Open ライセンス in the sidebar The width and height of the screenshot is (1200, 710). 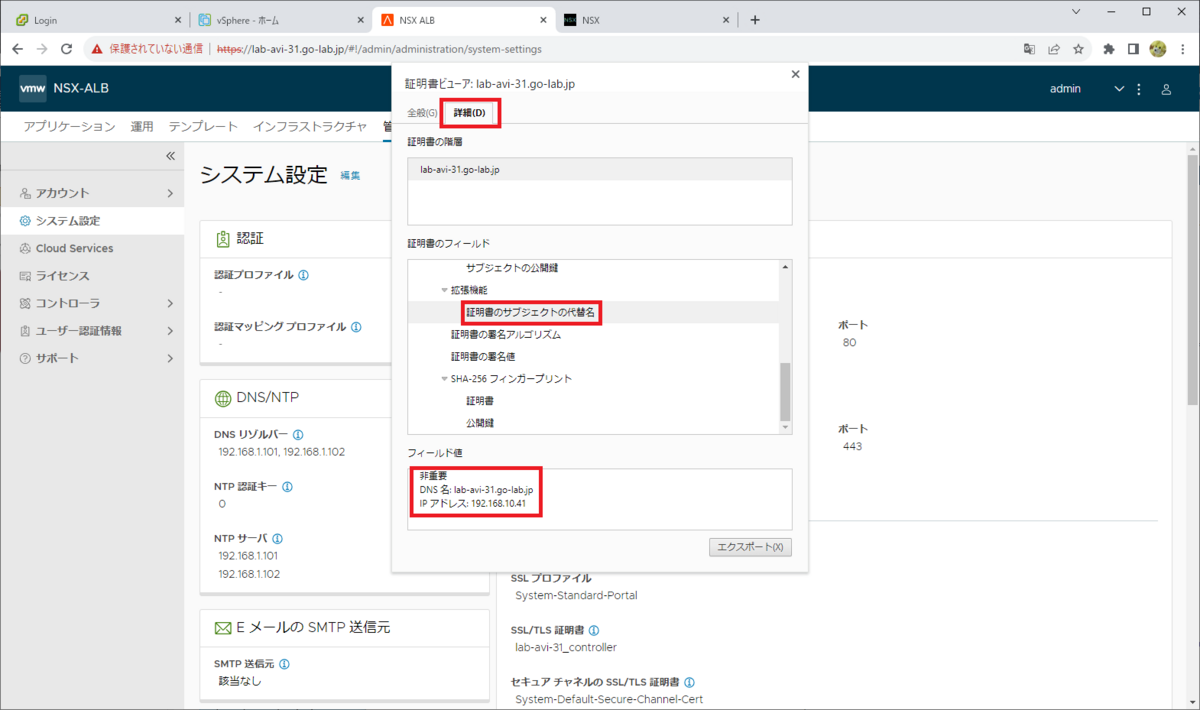click(x=92, y=276)
